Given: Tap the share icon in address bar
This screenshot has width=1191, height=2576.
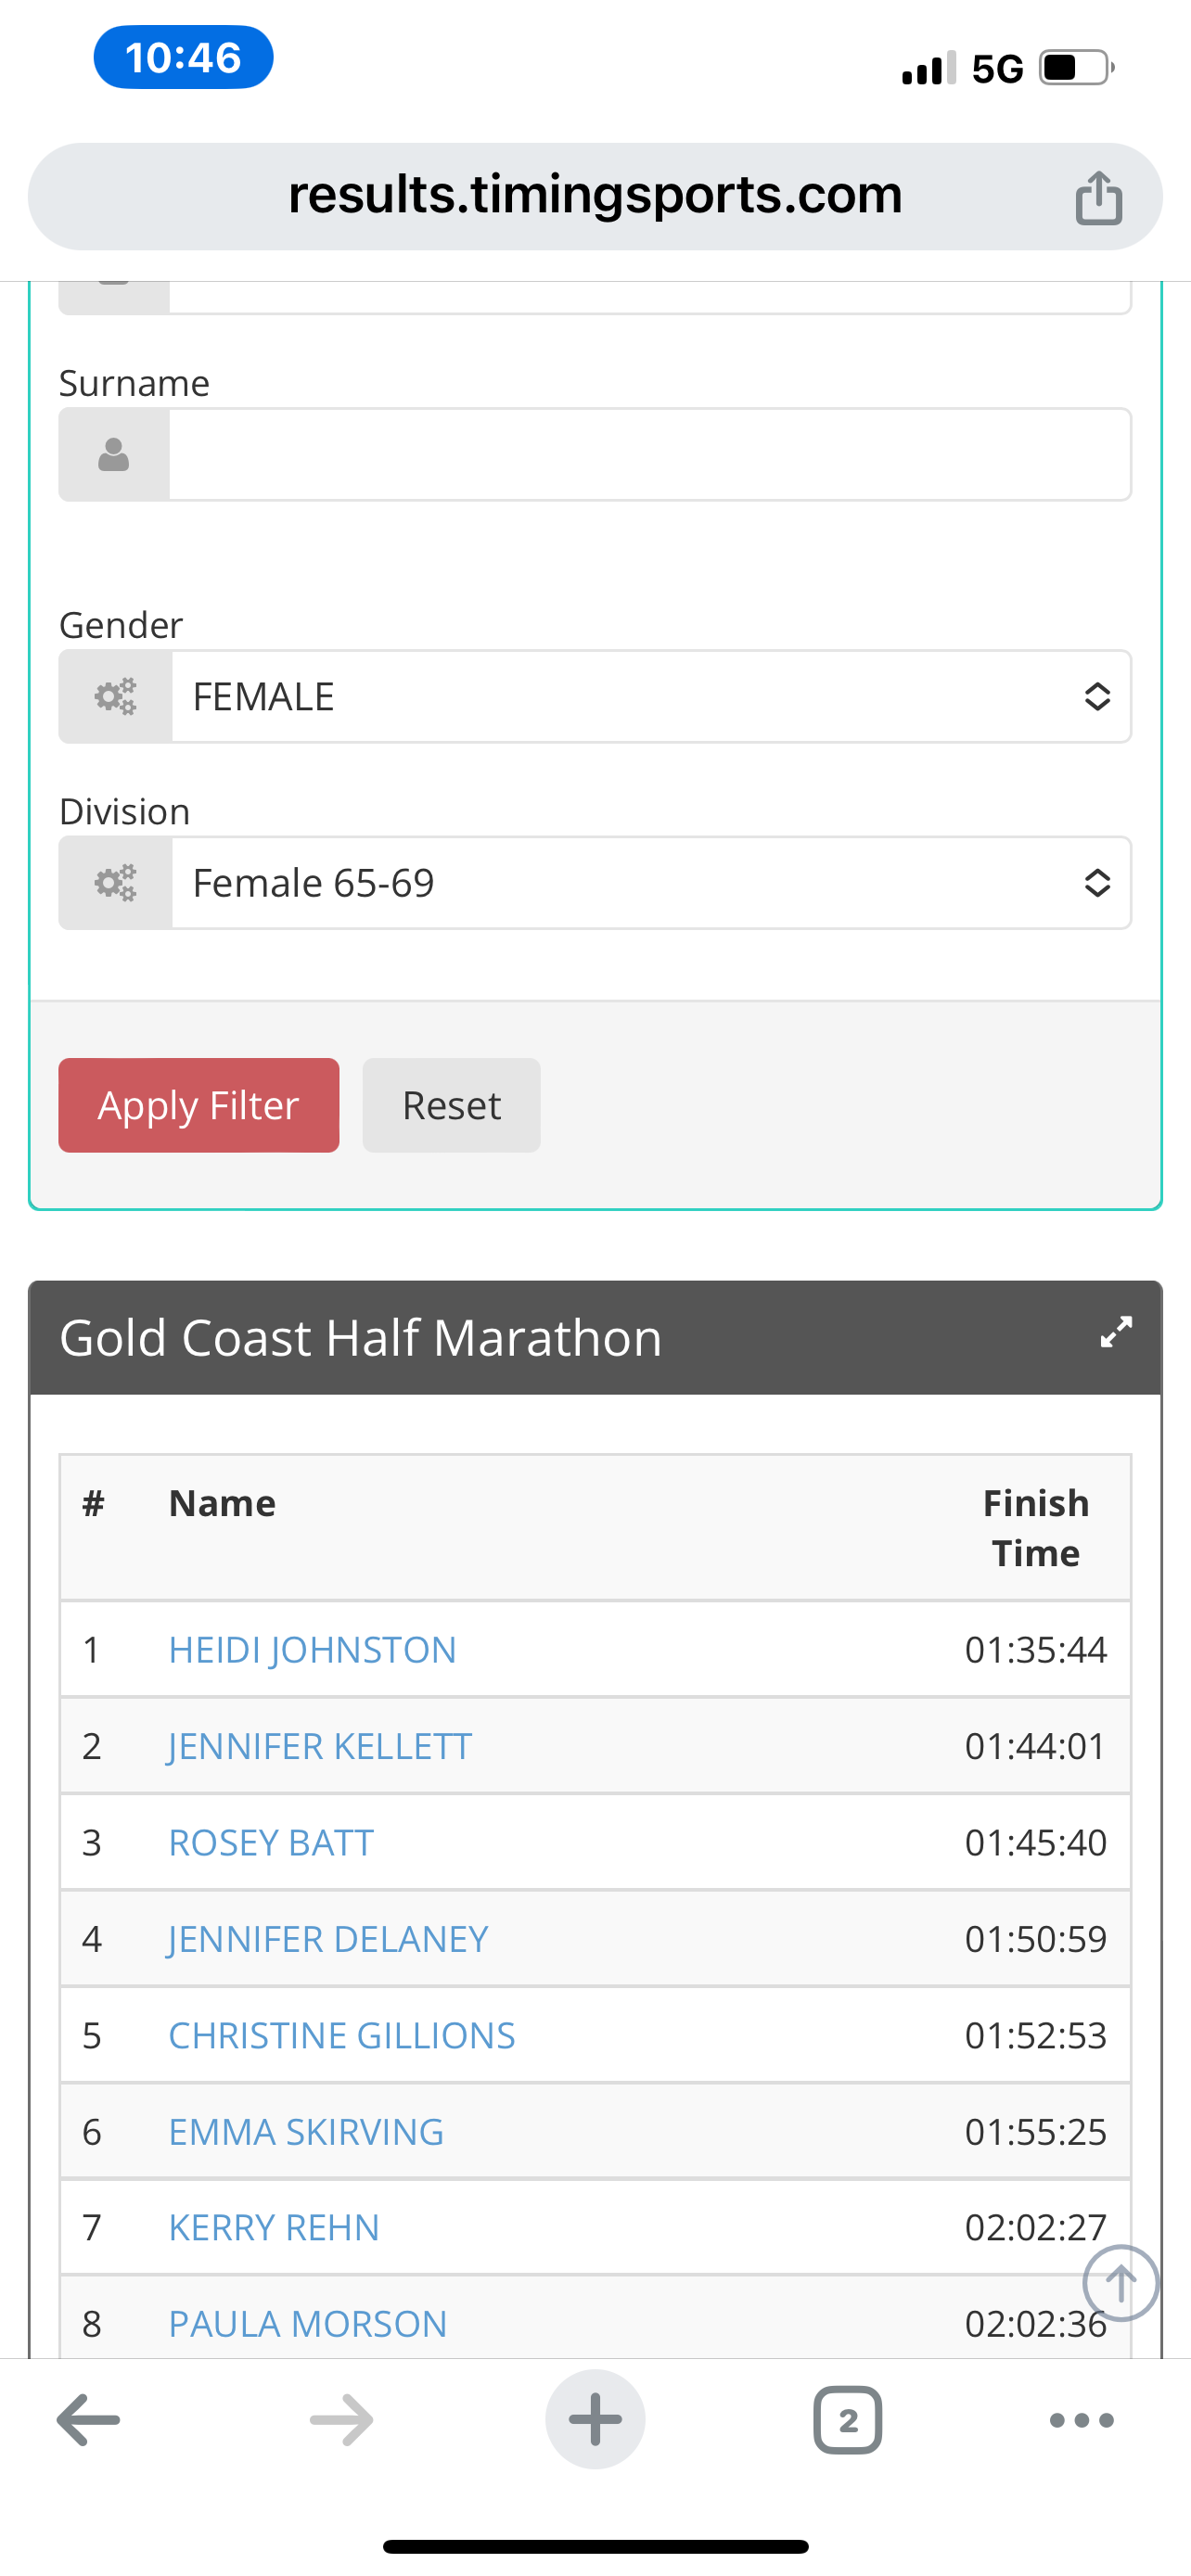Looking at the screenshot, I should click(x=1098, y=197).
